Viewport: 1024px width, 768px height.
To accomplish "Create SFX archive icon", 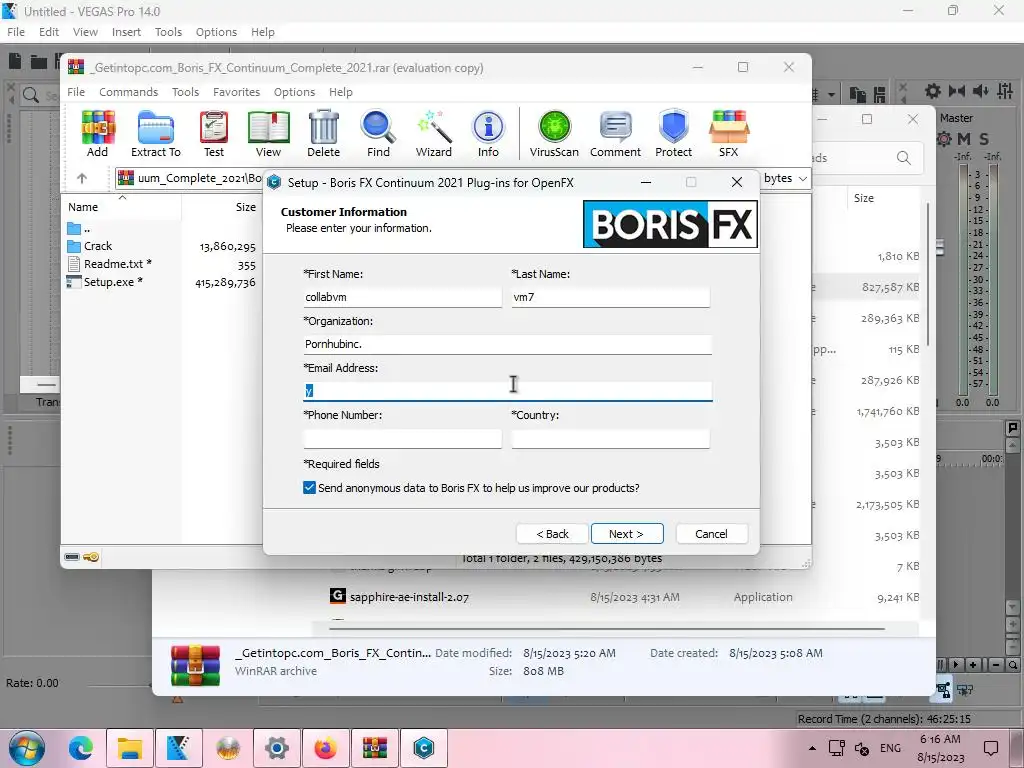I will click(x=729, y=134).
